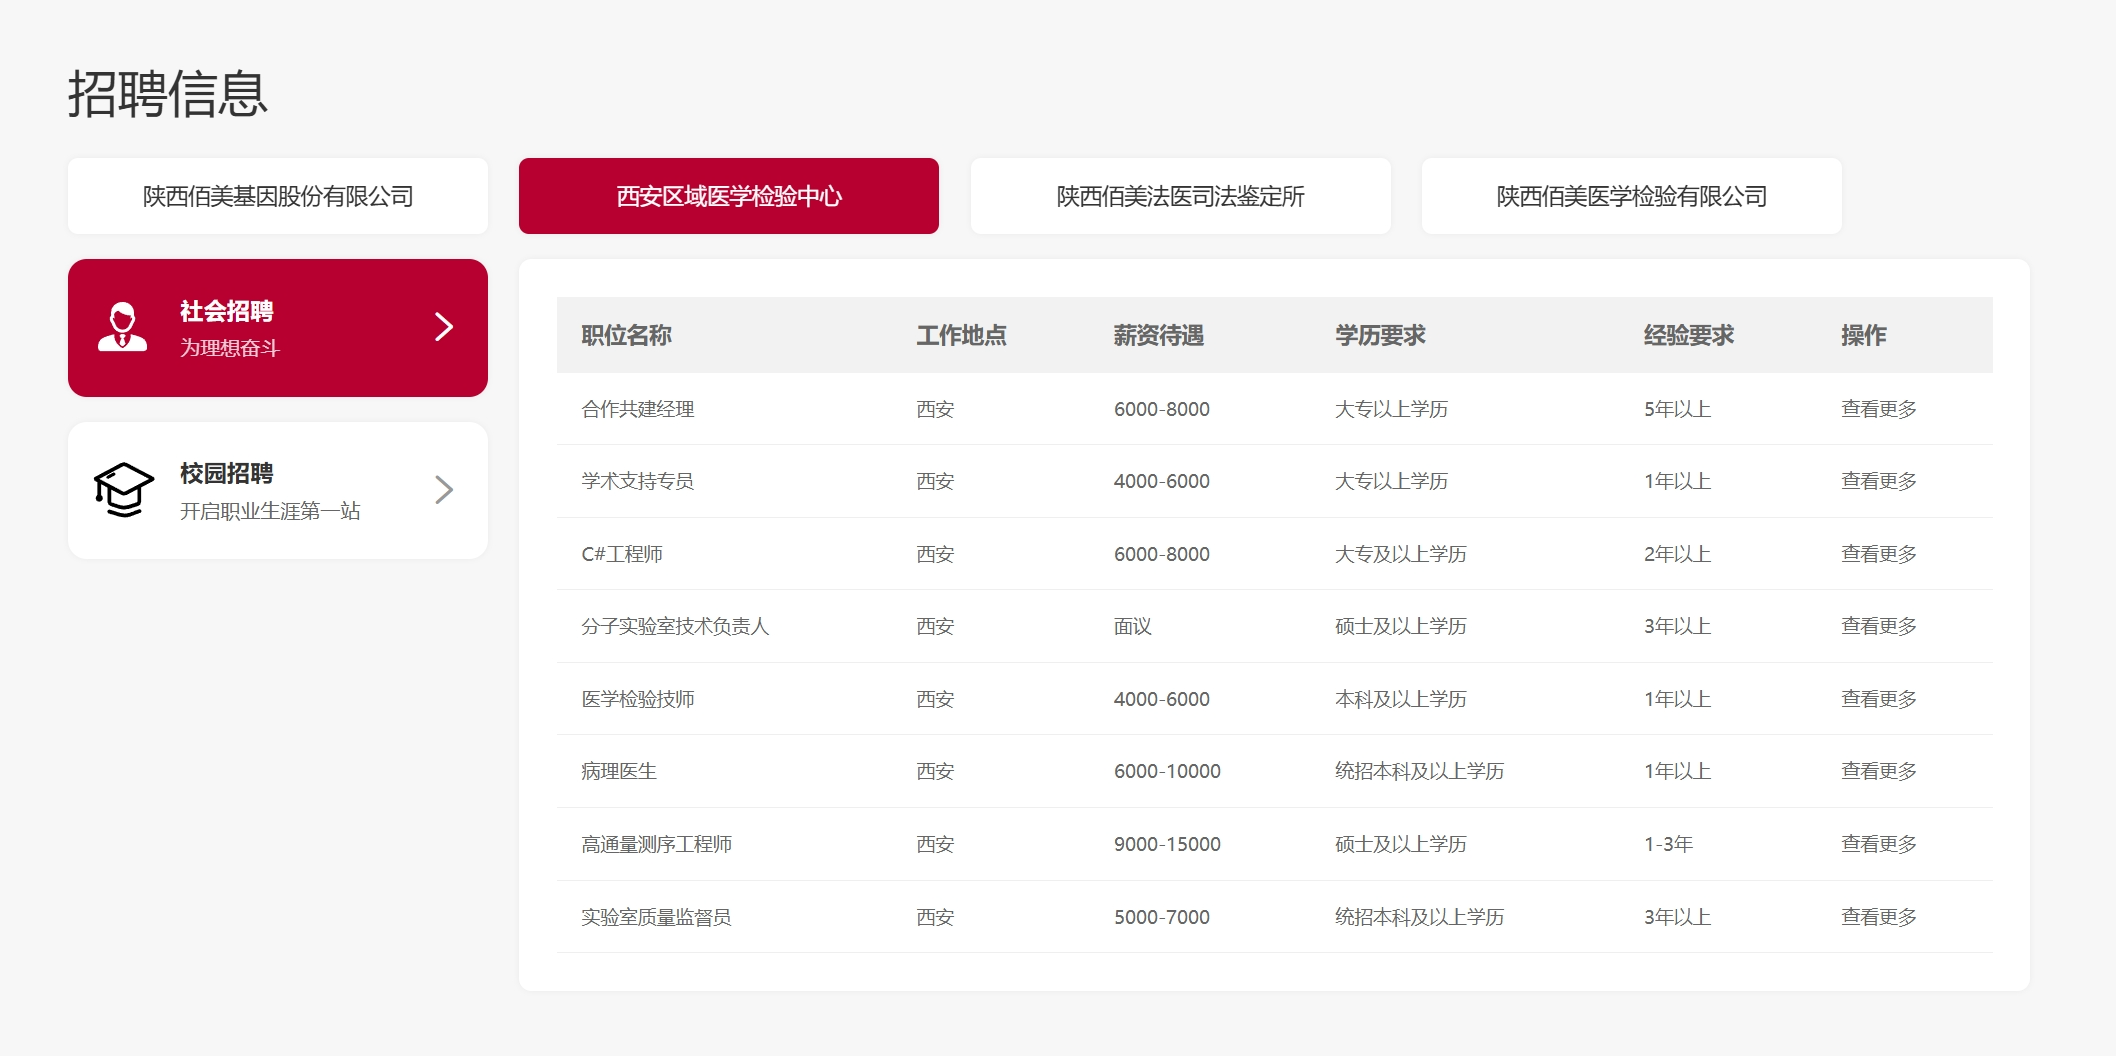Image resolution: width=2116 pixels, height=1056 pixels.
Task: Click 查看更多 for 实验室质量监督员
Action: coord(1879,917)
